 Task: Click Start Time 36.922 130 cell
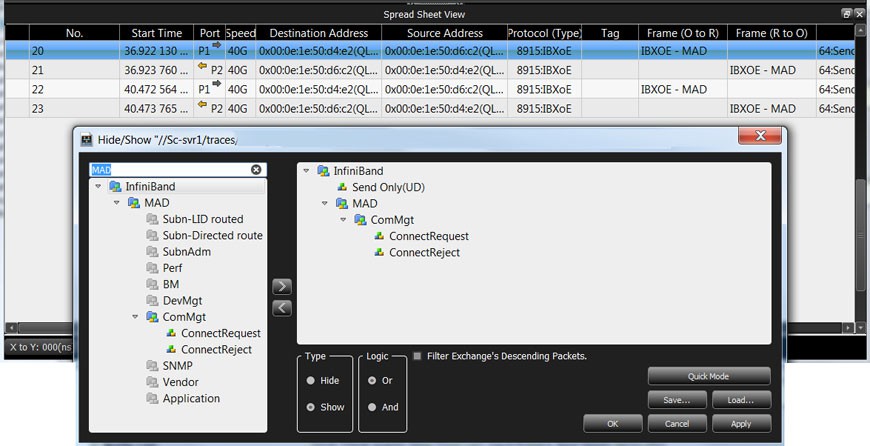coord(156,51)
